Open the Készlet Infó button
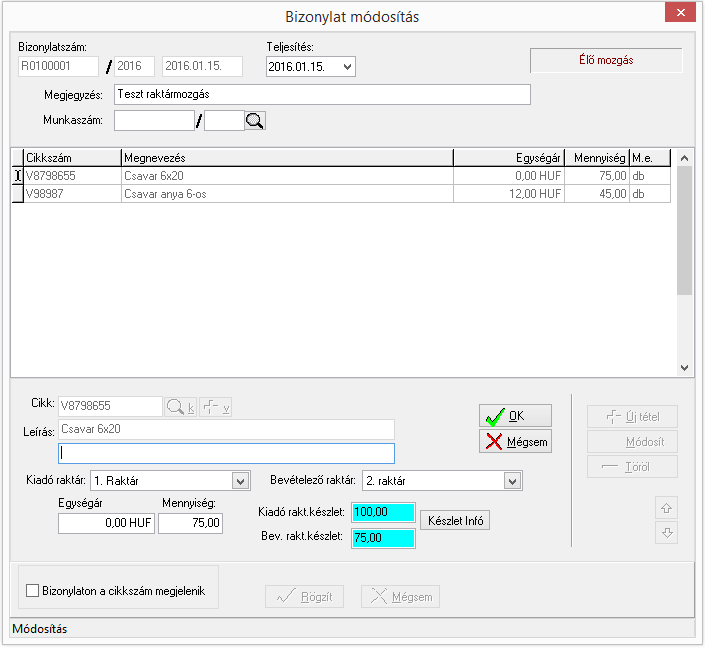 click(455, 521)
